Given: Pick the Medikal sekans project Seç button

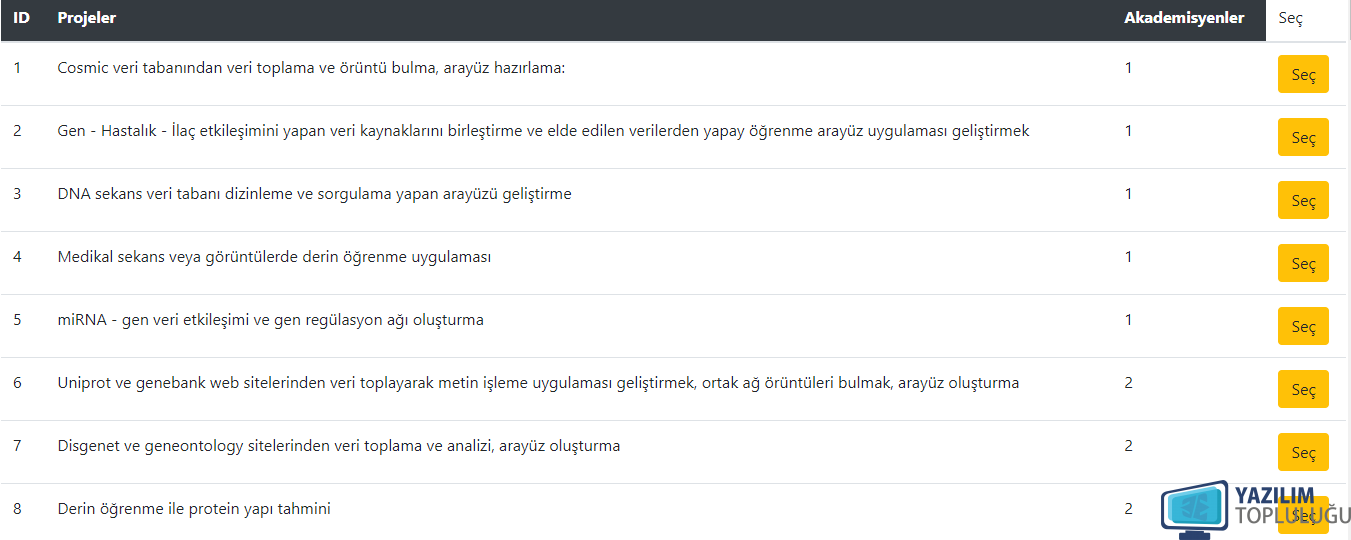Looking at the screenshot, I should (1303, 263).
